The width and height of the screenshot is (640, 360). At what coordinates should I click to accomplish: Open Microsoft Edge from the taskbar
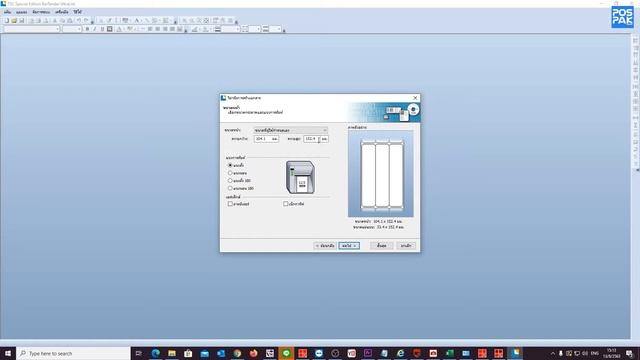coord(156,353)
